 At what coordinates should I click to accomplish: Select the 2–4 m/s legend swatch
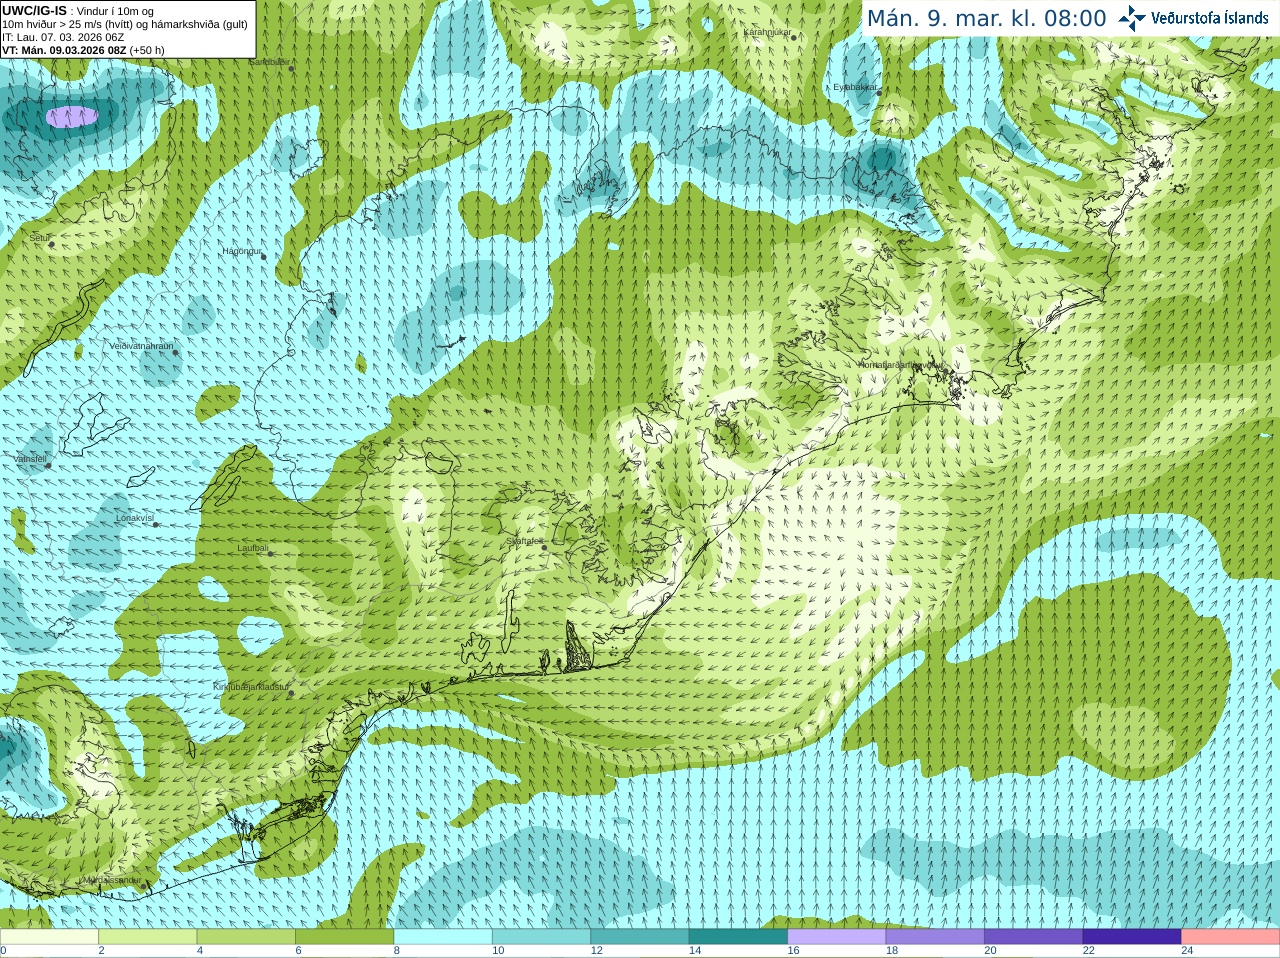(x=147, y=937)
